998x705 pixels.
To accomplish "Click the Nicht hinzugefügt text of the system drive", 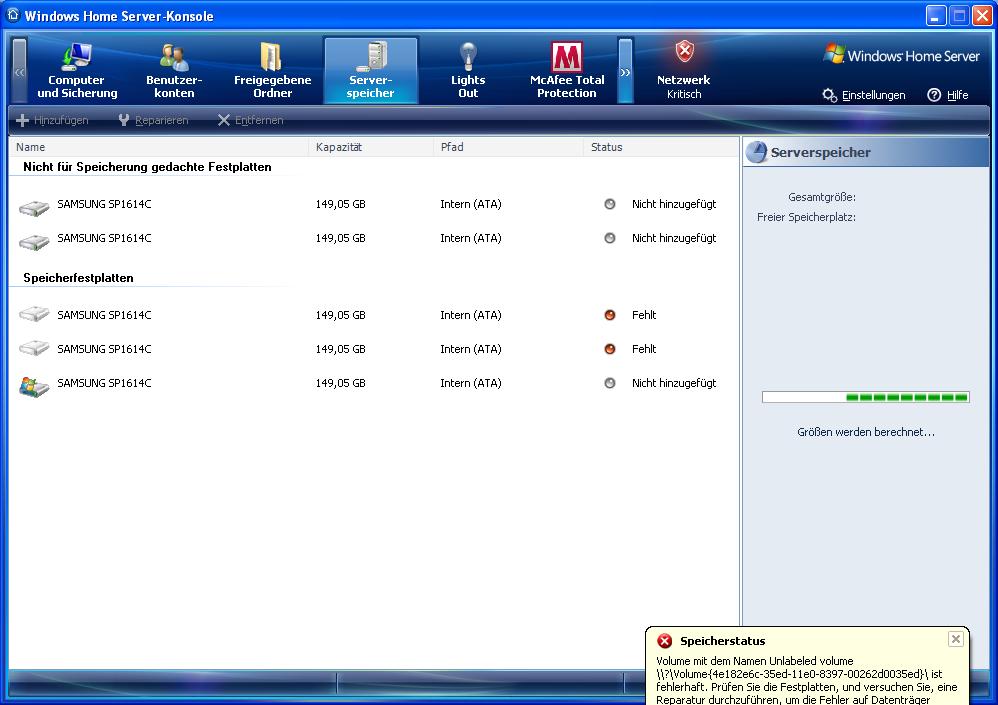I will 674,383.
